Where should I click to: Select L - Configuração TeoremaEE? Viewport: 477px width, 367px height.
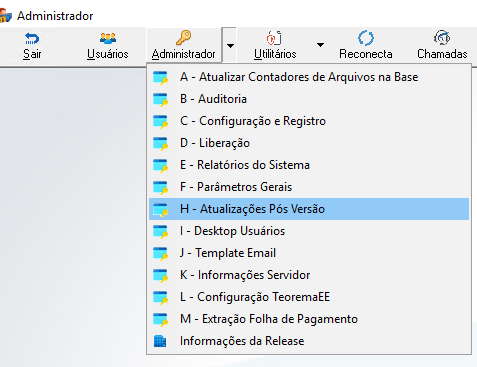[x=309, y=297]
